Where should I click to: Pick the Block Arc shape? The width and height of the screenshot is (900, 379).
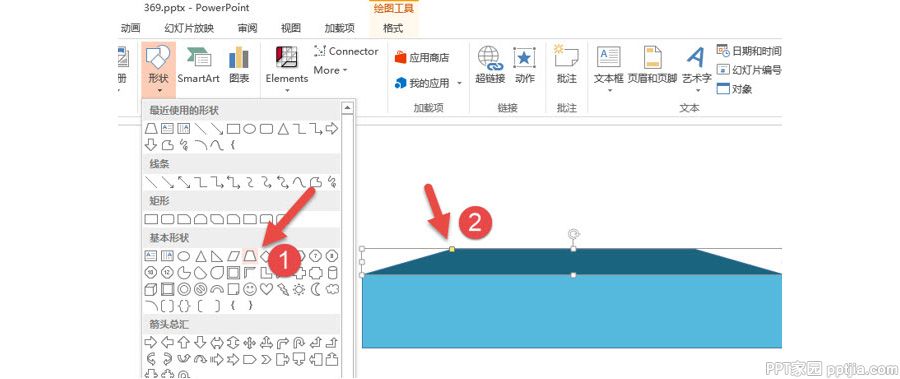tap(217, 289)
